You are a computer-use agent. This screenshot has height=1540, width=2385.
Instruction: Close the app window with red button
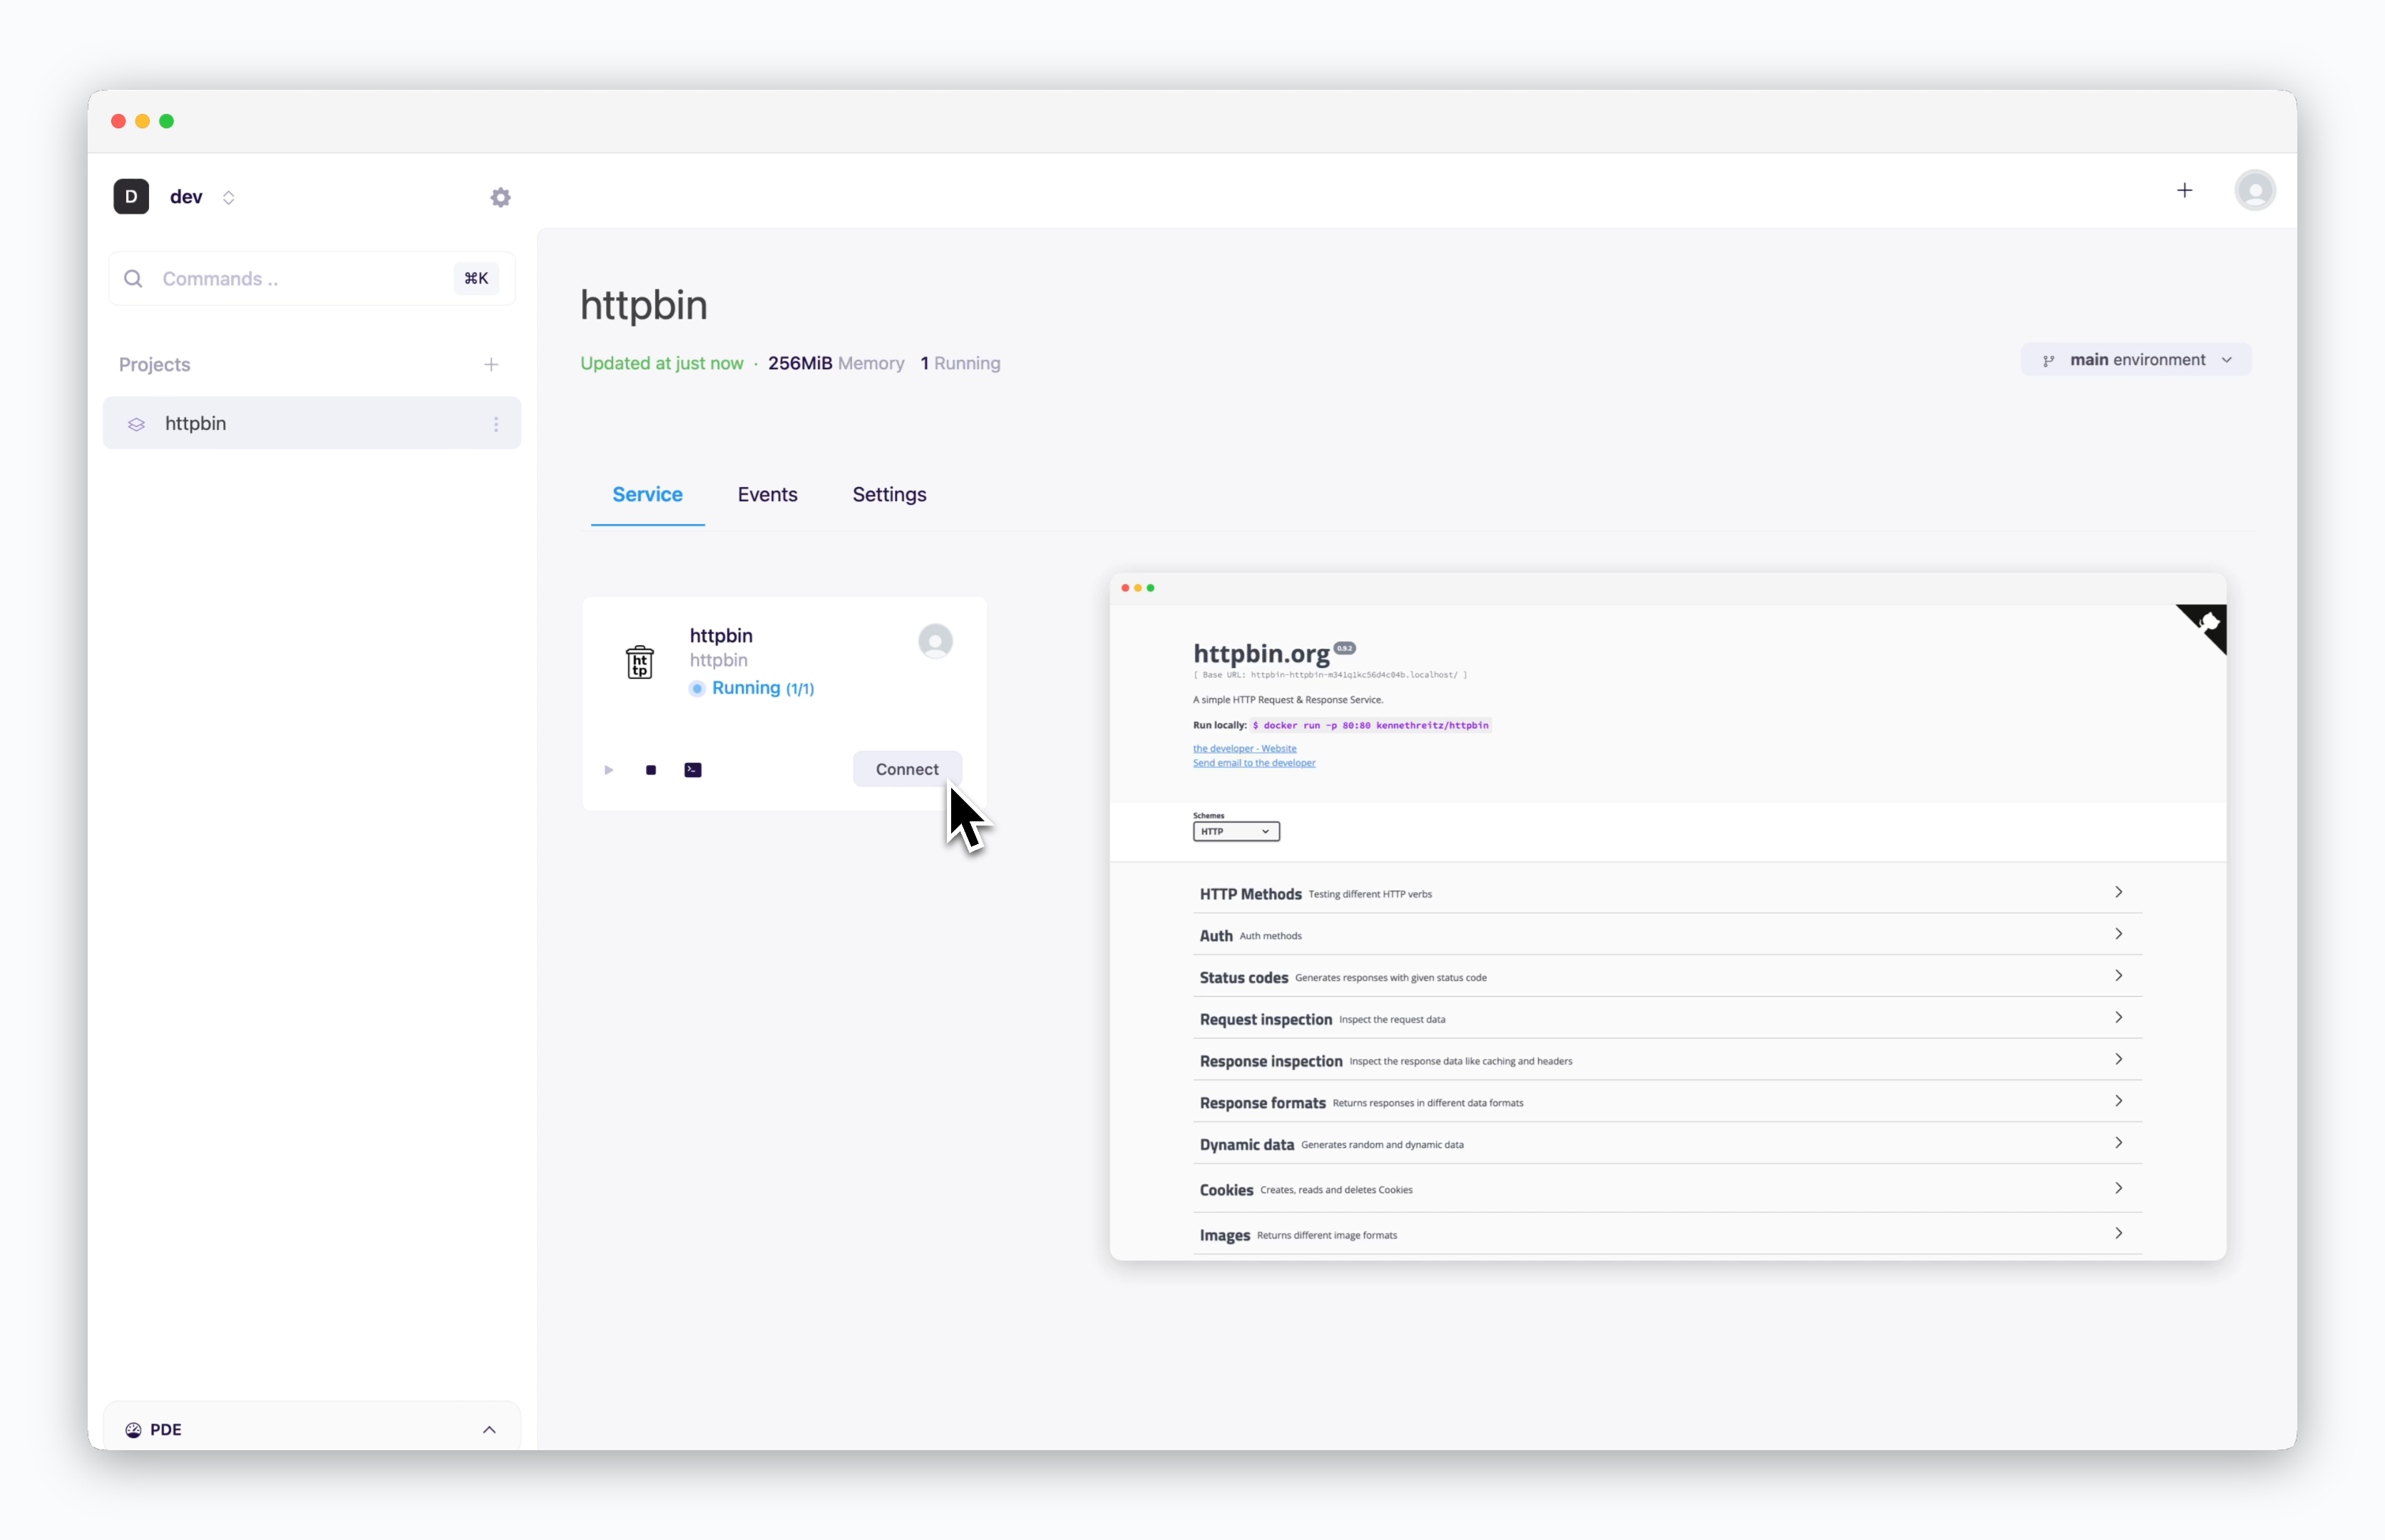[118, 121]
